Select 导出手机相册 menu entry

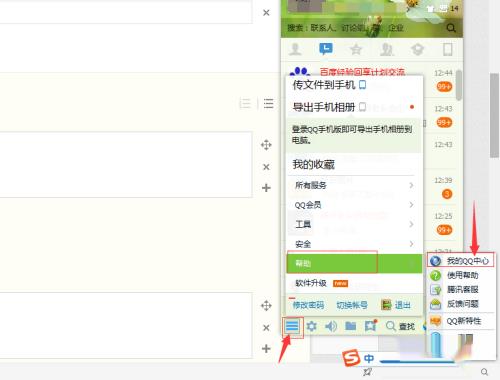(355, 107)
